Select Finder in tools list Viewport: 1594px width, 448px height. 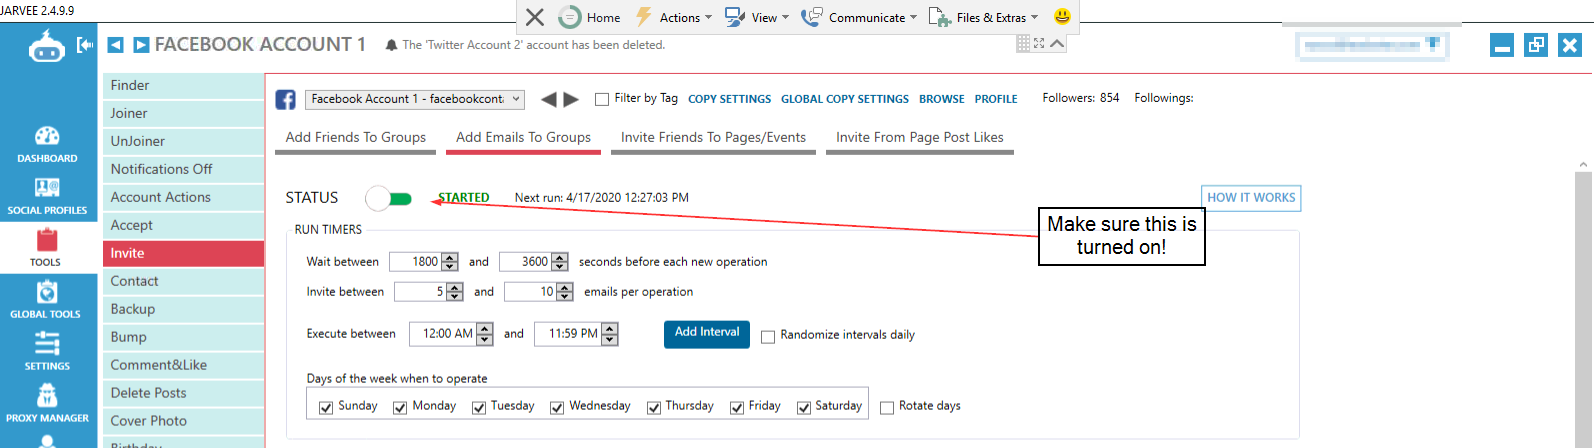click(183, 86)
